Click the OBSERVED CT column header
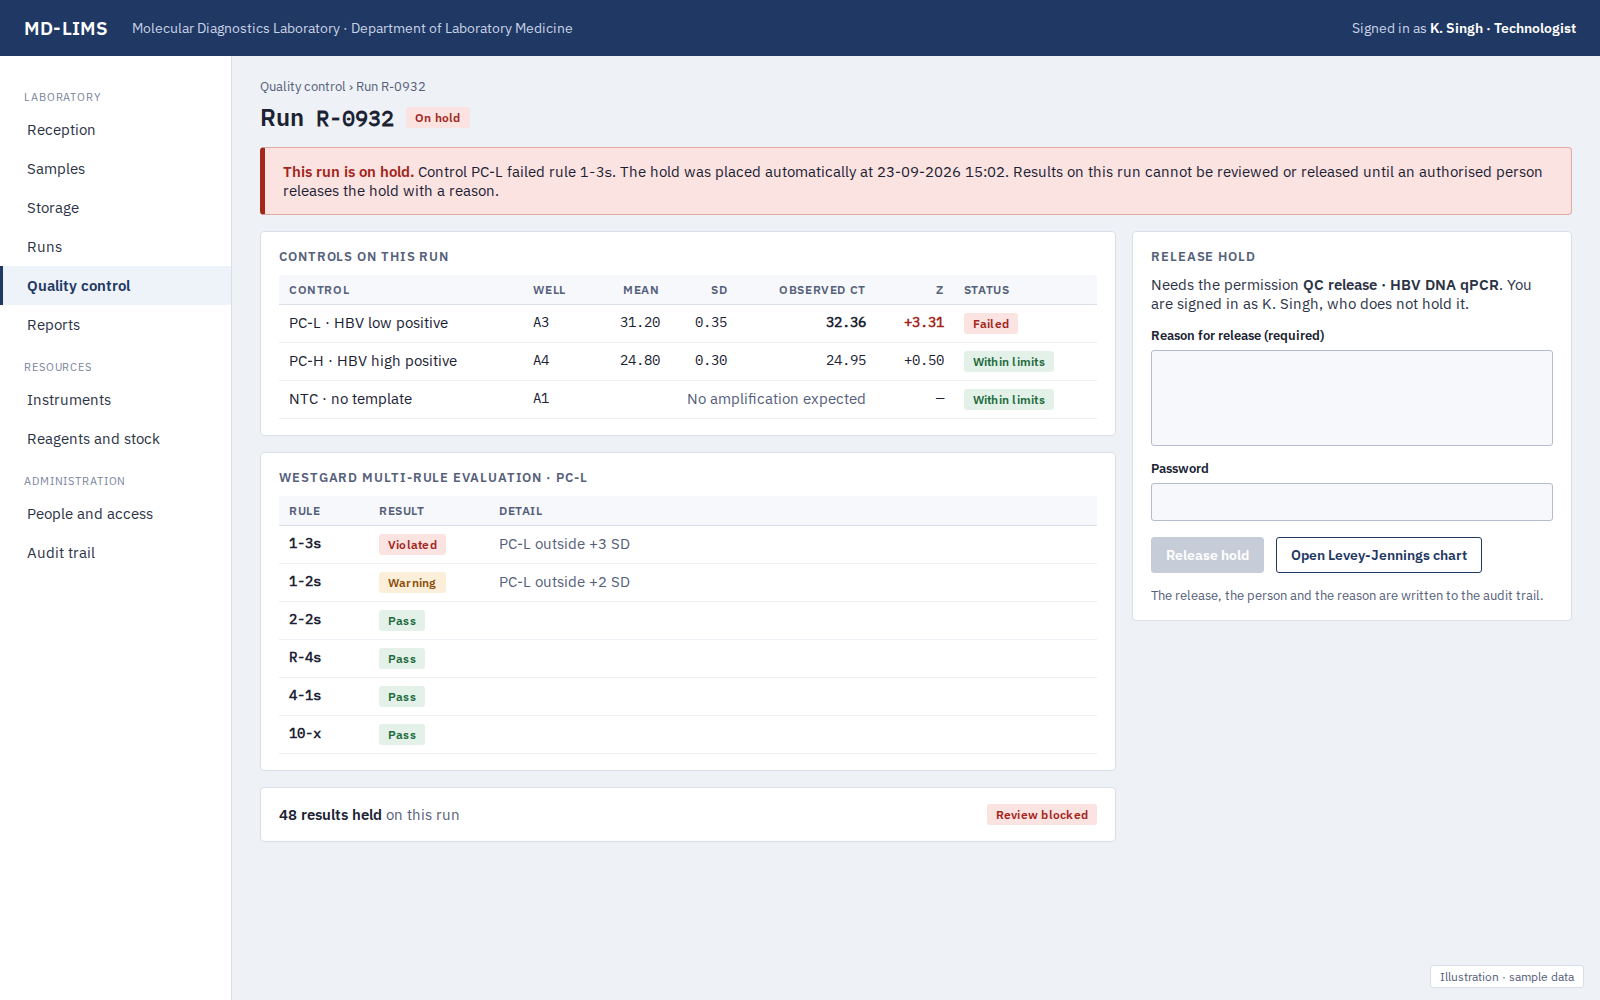Image resolution: width=1600 pixels, height=1000 pixels. coord(822,290)
